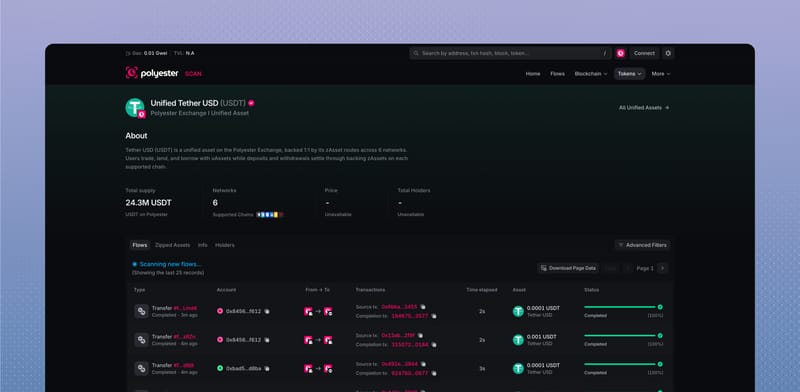The image size is (800, 392).
Task: Copy source tx hash in the 3m ago row
Action: tap(422, 307)
